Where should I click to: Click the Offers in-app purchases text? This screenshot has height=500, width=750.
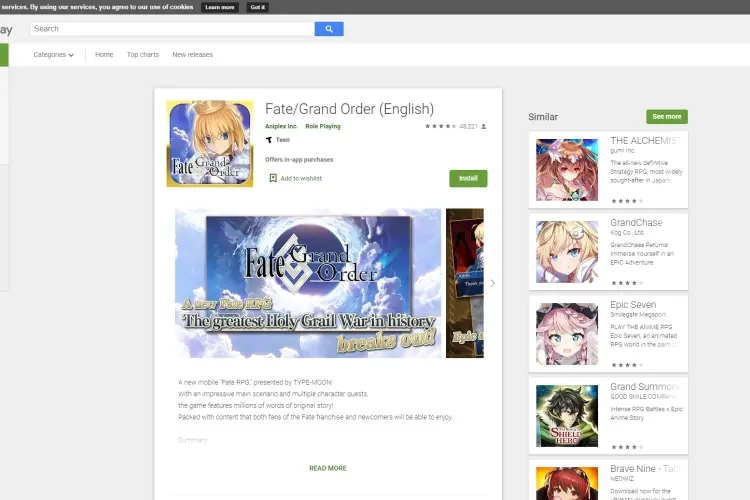(299, 159)
